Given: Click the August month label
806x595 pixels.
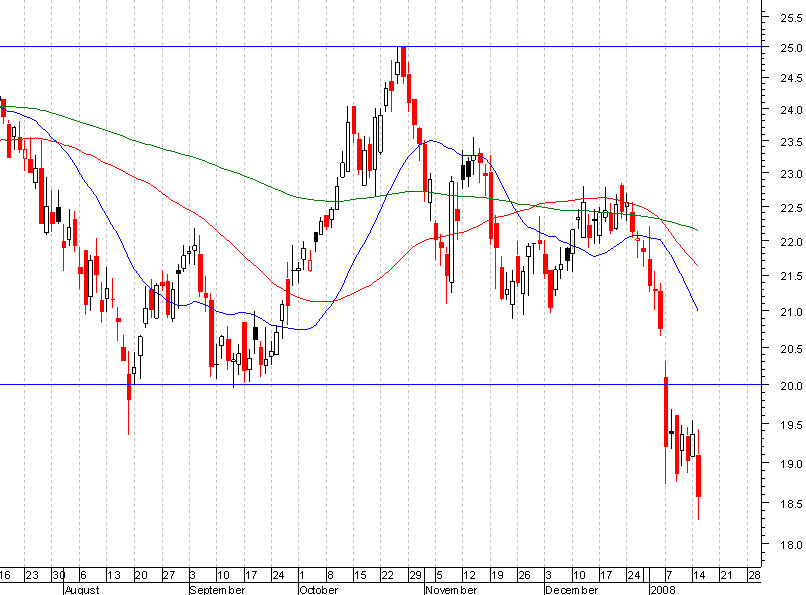Looking at the screenshot, I should [82, 589].
